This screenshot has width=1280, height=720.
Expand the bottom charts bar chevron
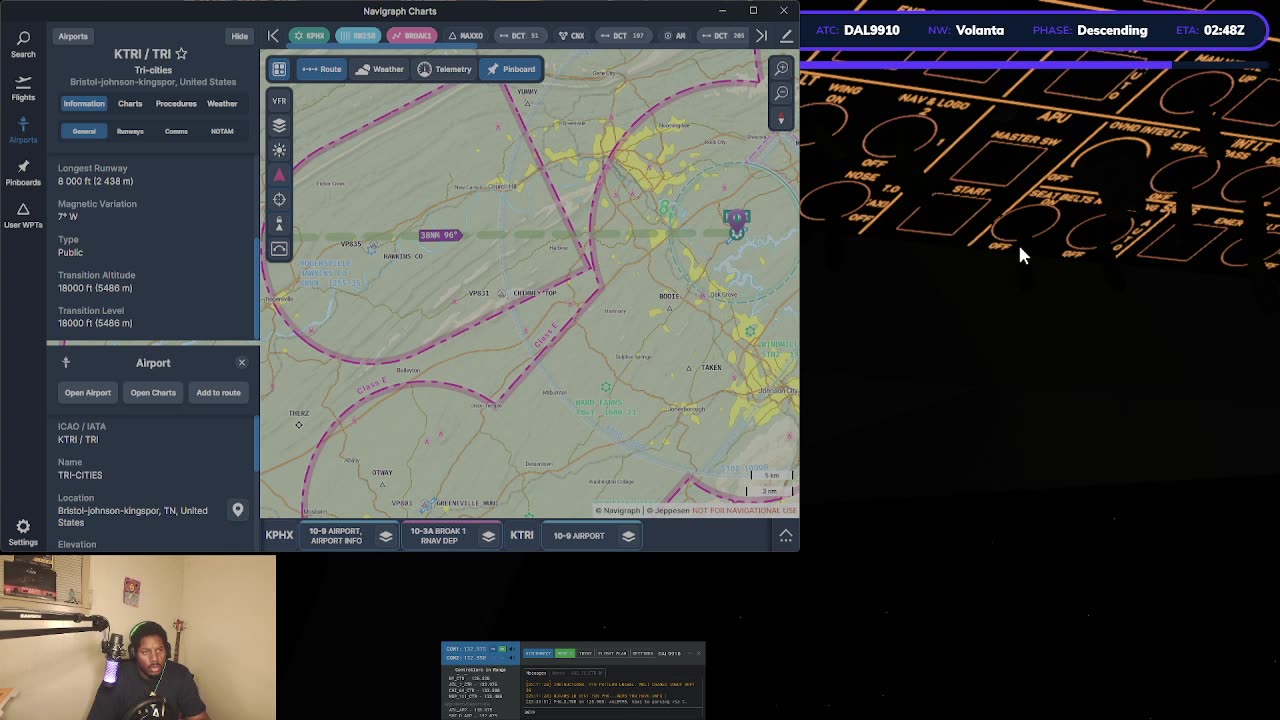pos(786,536)
